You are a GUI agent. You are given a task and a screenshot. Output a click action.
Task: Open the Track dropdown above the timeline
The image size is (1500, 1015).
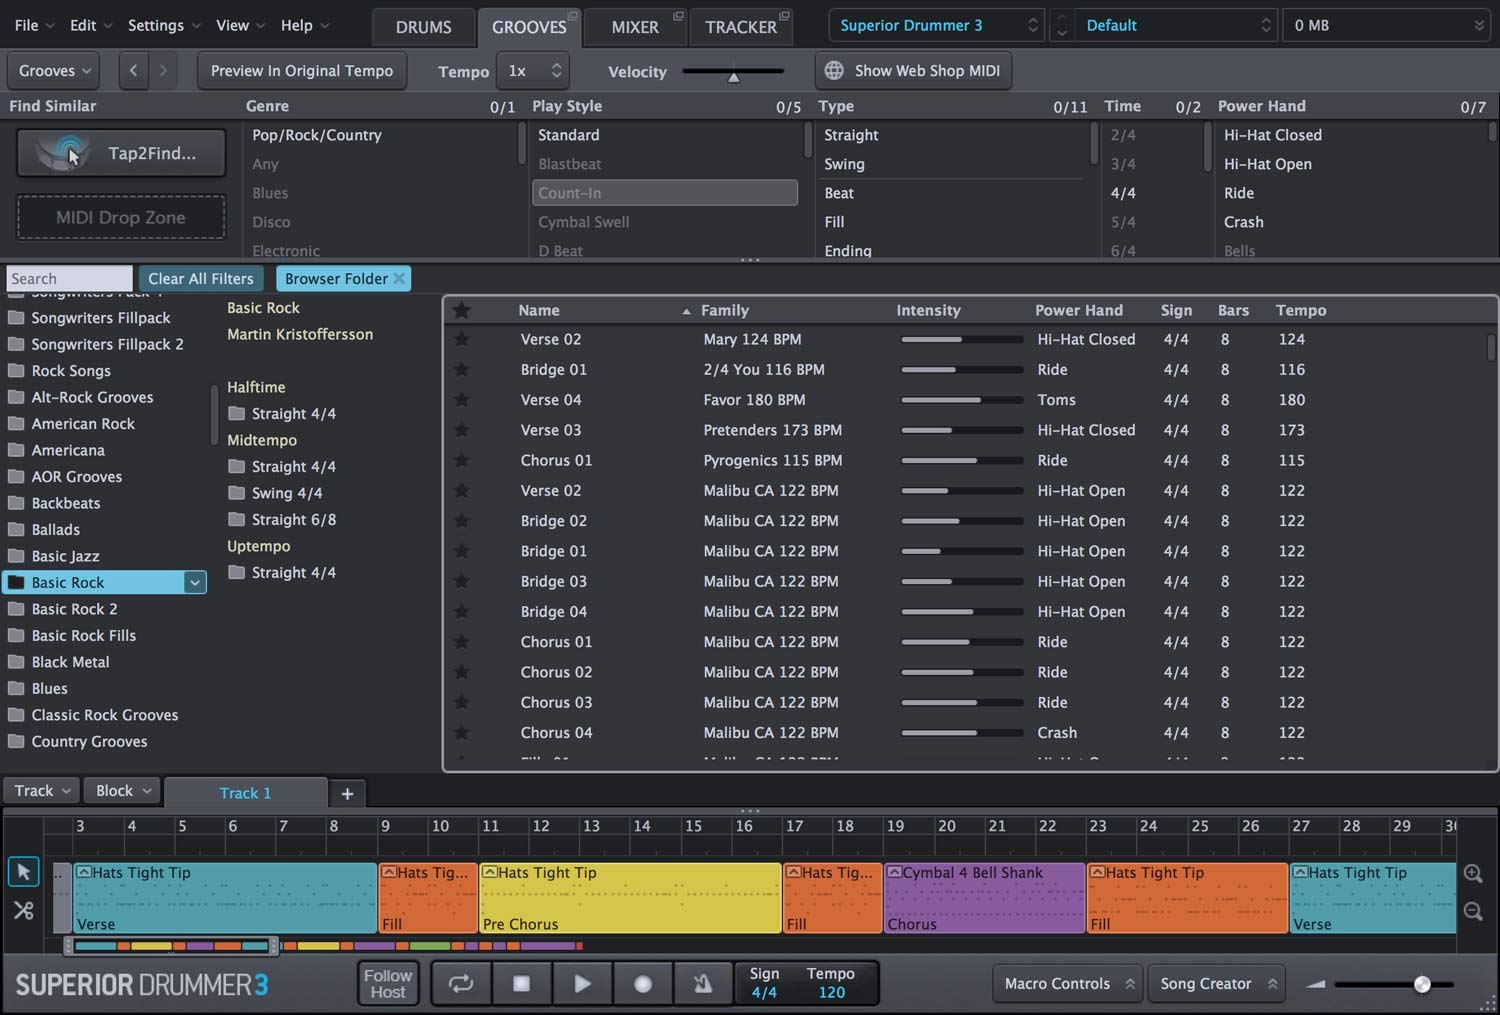click(40, 790)
